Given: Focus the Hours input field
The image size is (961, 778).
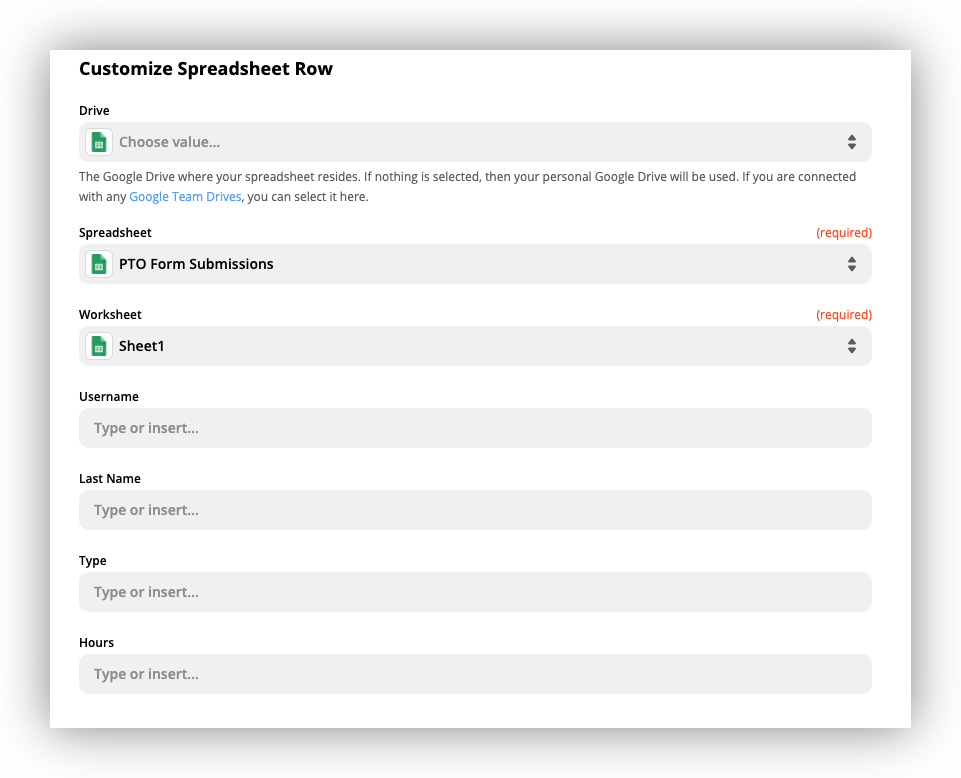Looking at the screenshot, I should (x=475, y=674).
